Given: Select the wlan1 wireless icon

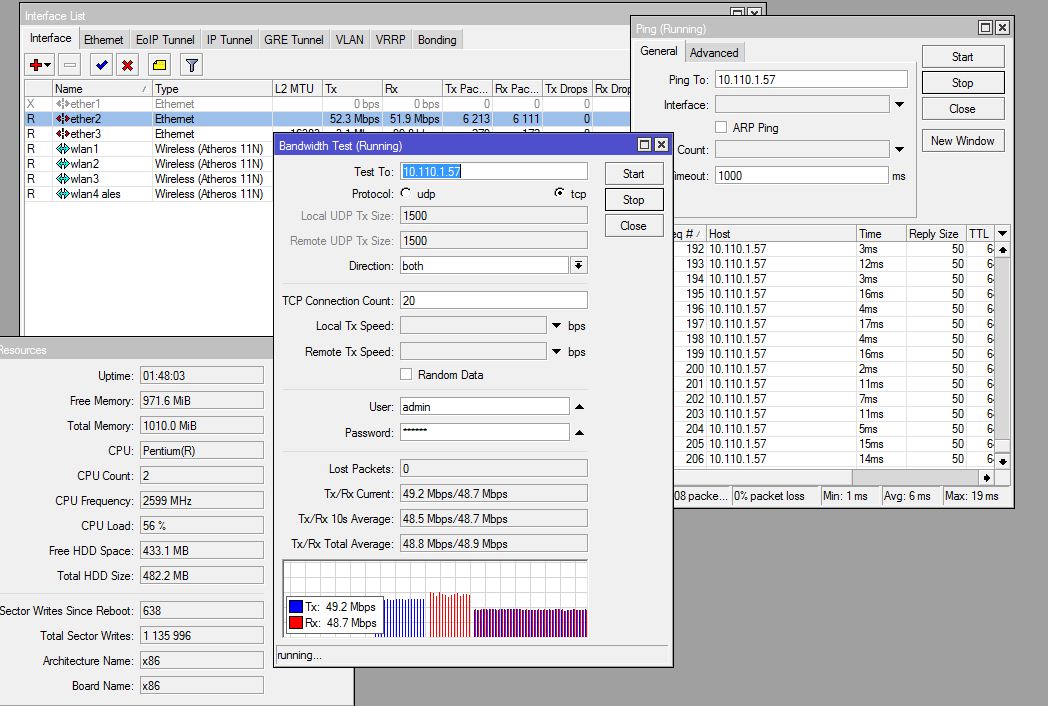Looking at the screenshot, I should click(63, 148).
